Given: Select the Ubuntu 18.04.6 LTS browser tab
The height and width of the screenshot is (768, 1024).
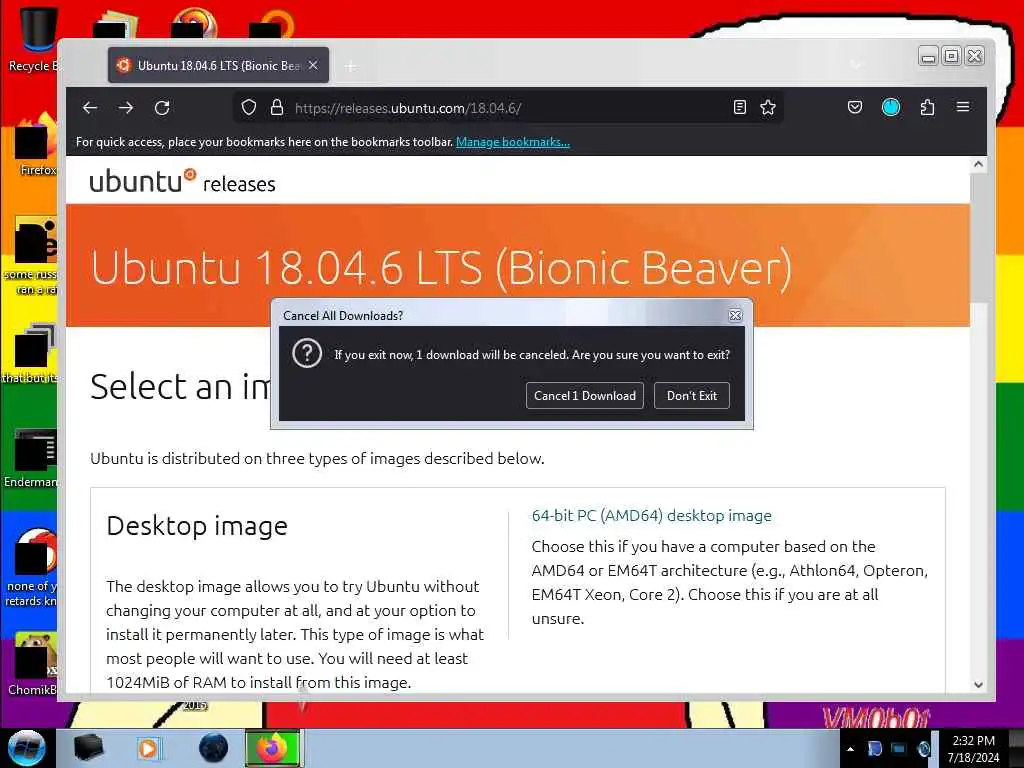Looking at the screenshot, I should pos(218,65).
